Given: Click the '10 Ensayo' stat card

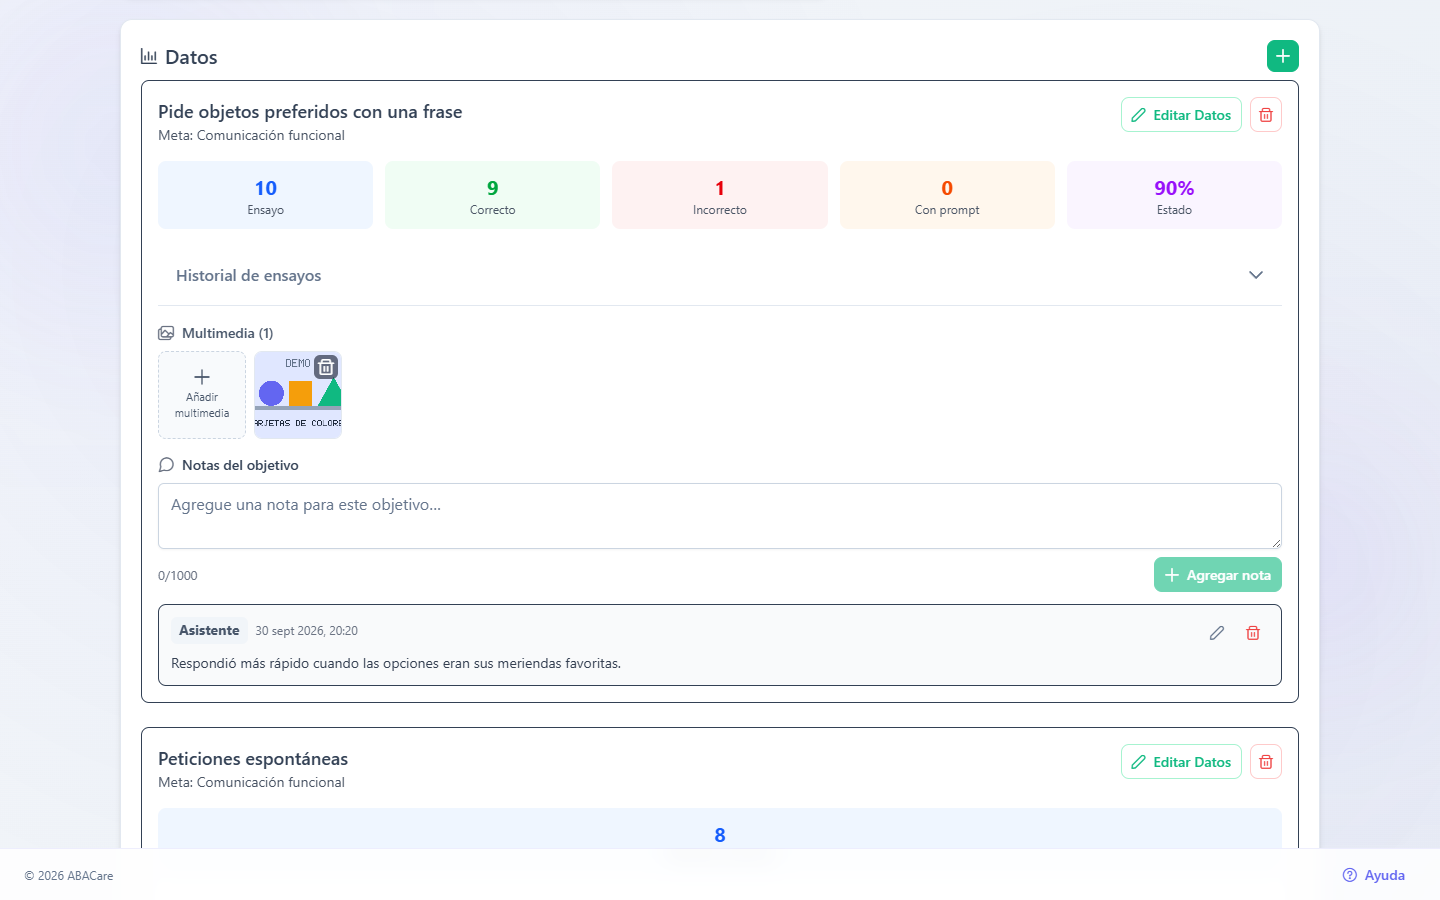Looking at the screenshot, I should [266, 195].
